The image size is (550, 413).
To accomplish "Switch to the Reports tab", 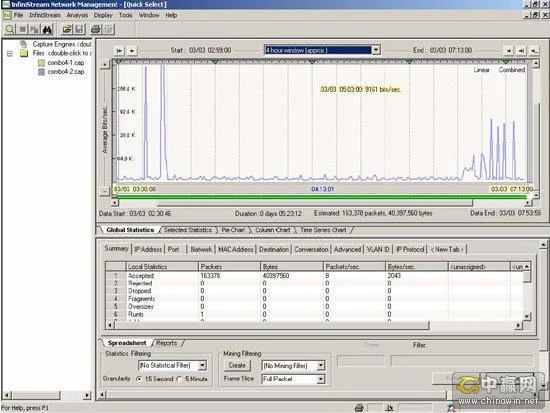I will (166, 343).
